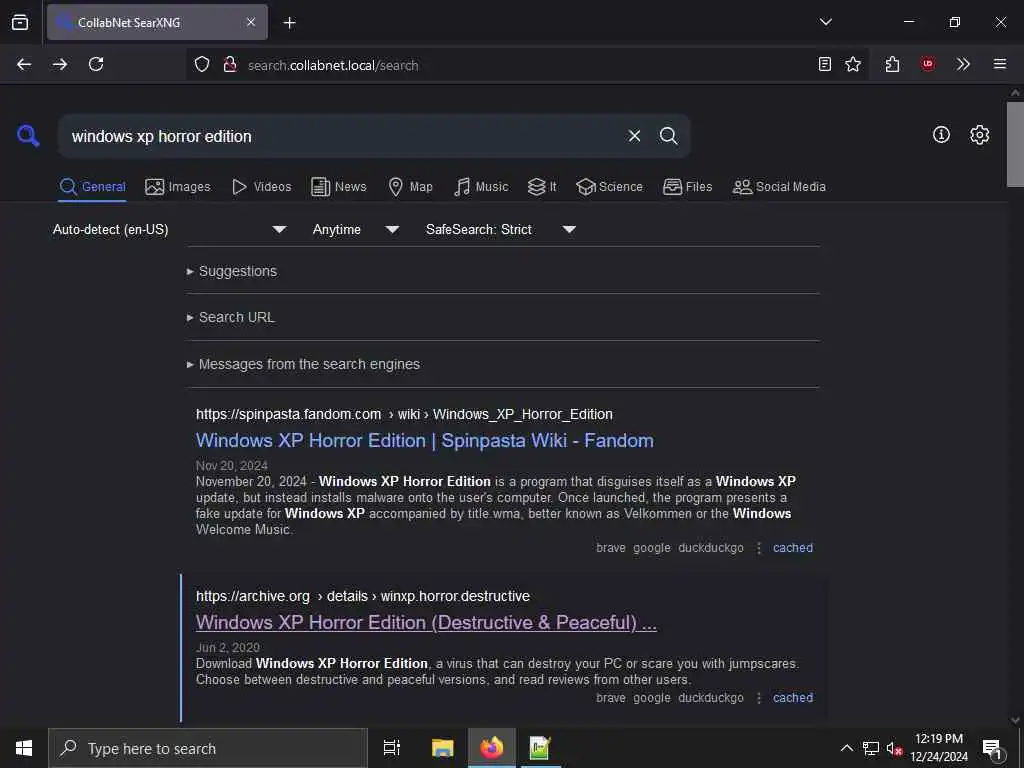Open Firefox View icon

pyautogui.click(x=20, y=22)
